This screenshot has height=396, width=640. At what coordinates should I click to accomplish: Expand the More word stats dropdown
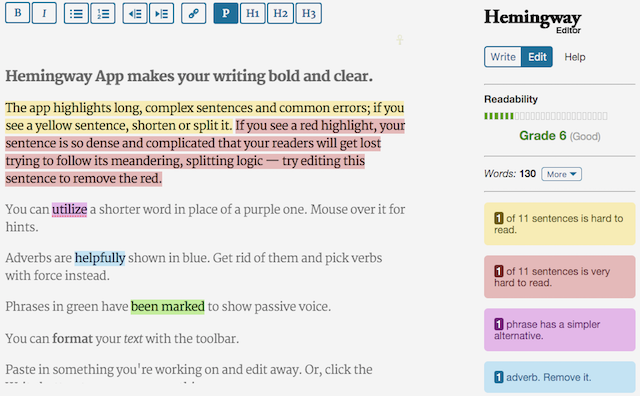click(x=561, y=174)
